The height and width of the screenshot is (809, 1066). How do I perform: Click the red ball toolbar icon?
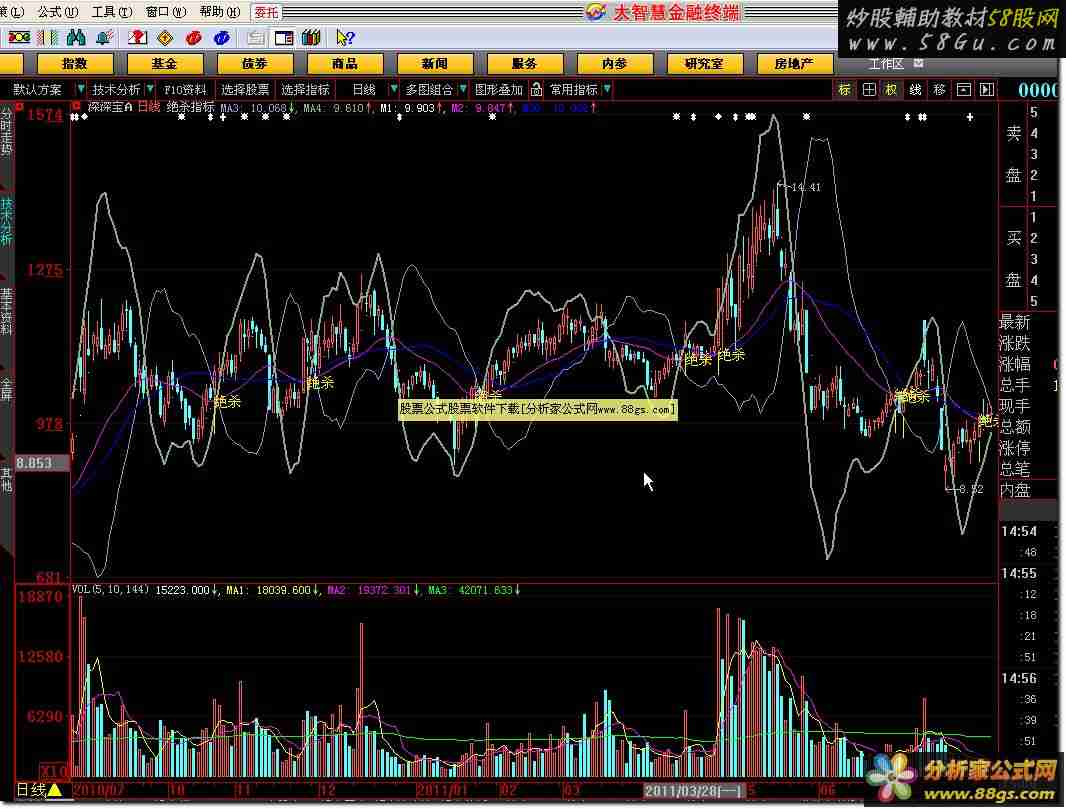[194, 38]
